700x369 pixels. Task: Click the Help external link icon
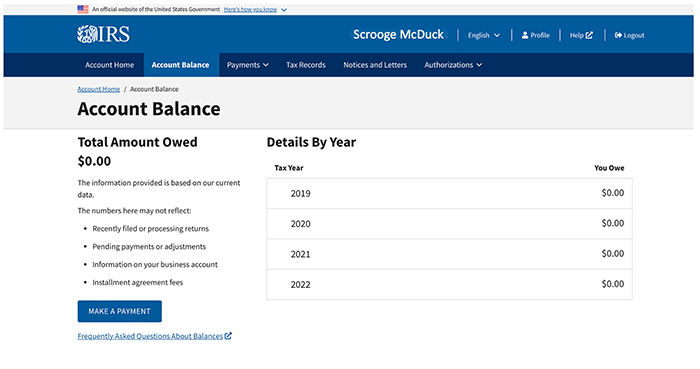pyautogui.click(x=589, y=35)
